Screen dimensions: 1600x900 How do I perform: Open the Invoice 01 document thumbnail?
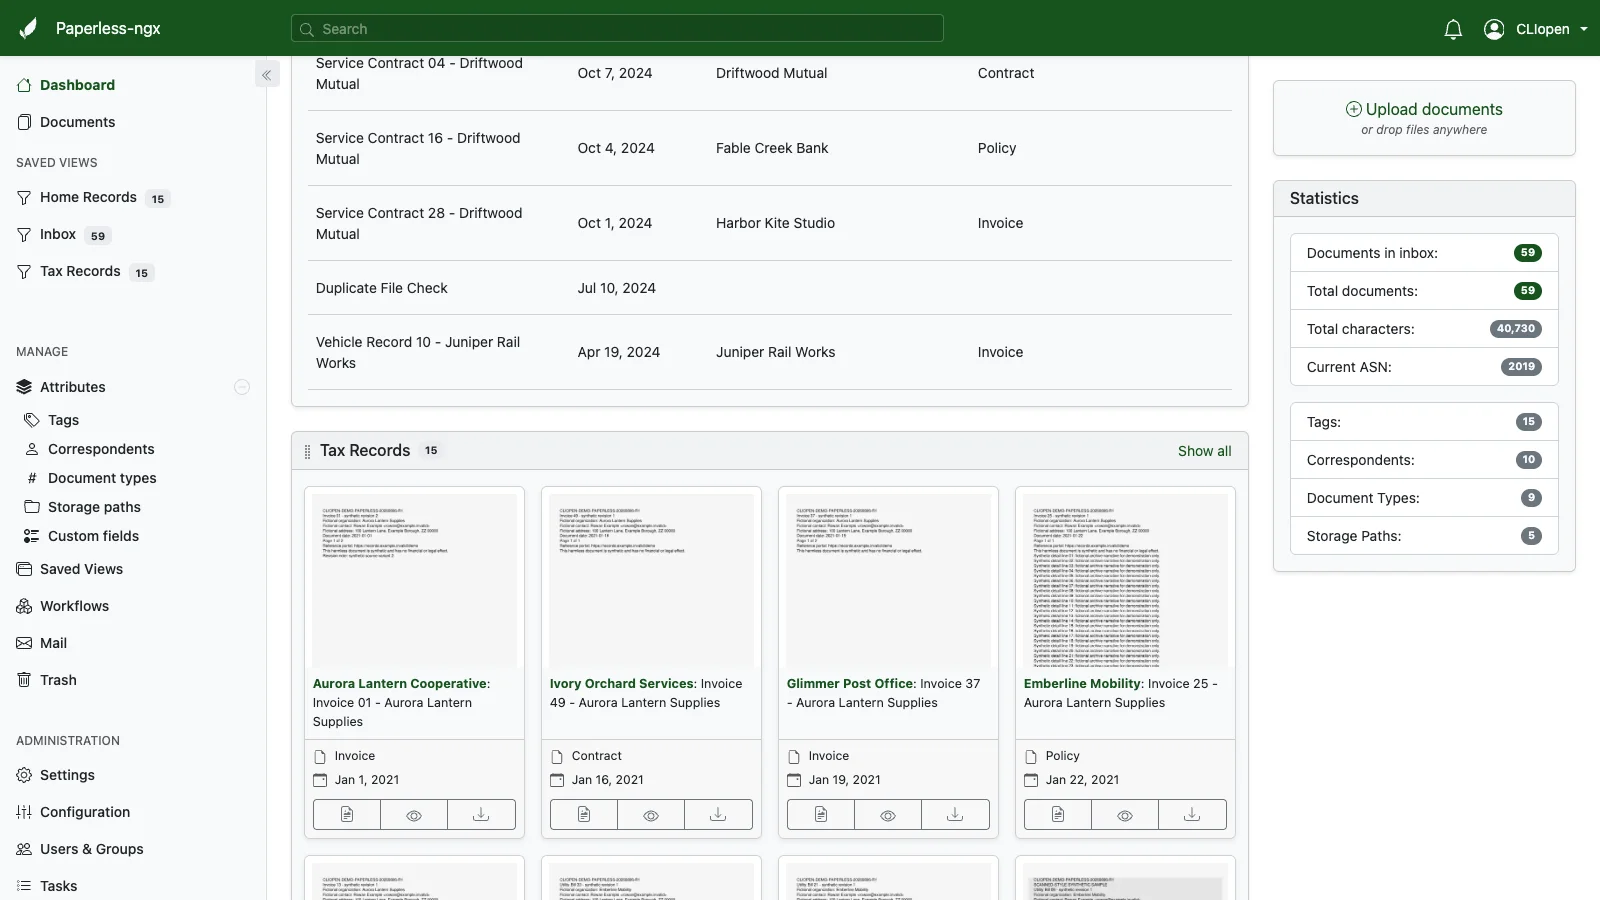tap(414, 581)
